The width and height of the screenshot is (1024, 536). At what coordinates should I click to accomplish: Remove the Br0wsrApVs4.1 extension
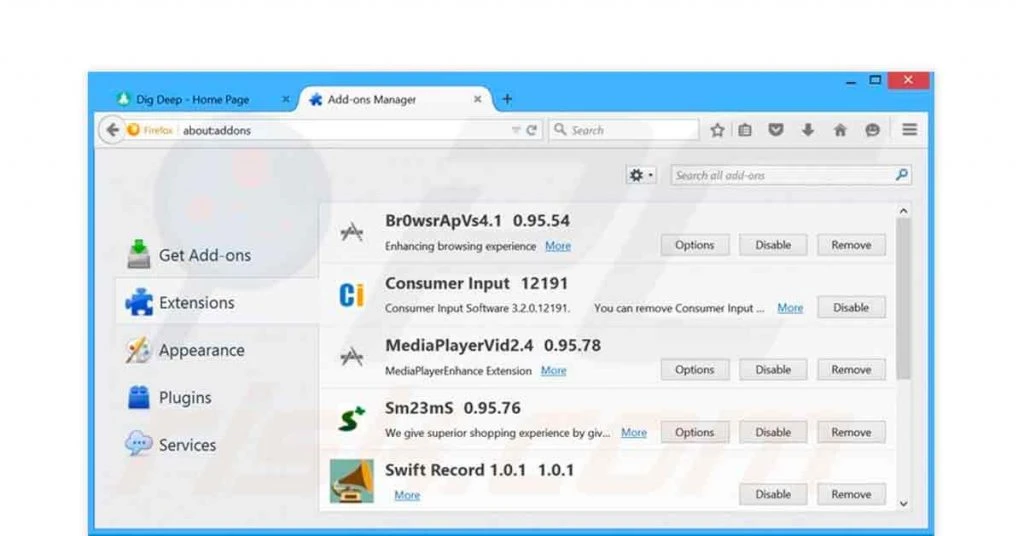coord(851,245)
